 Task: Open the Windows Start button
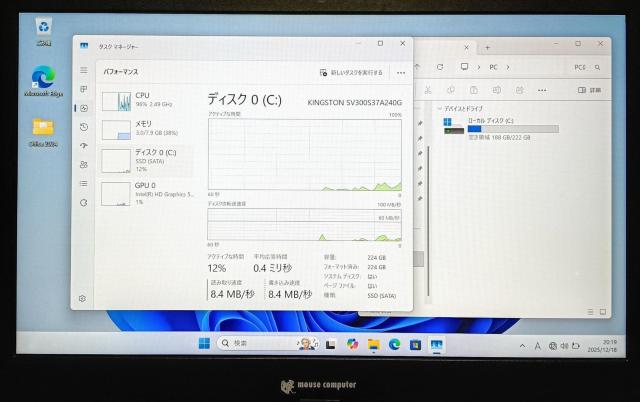(204, 344)
